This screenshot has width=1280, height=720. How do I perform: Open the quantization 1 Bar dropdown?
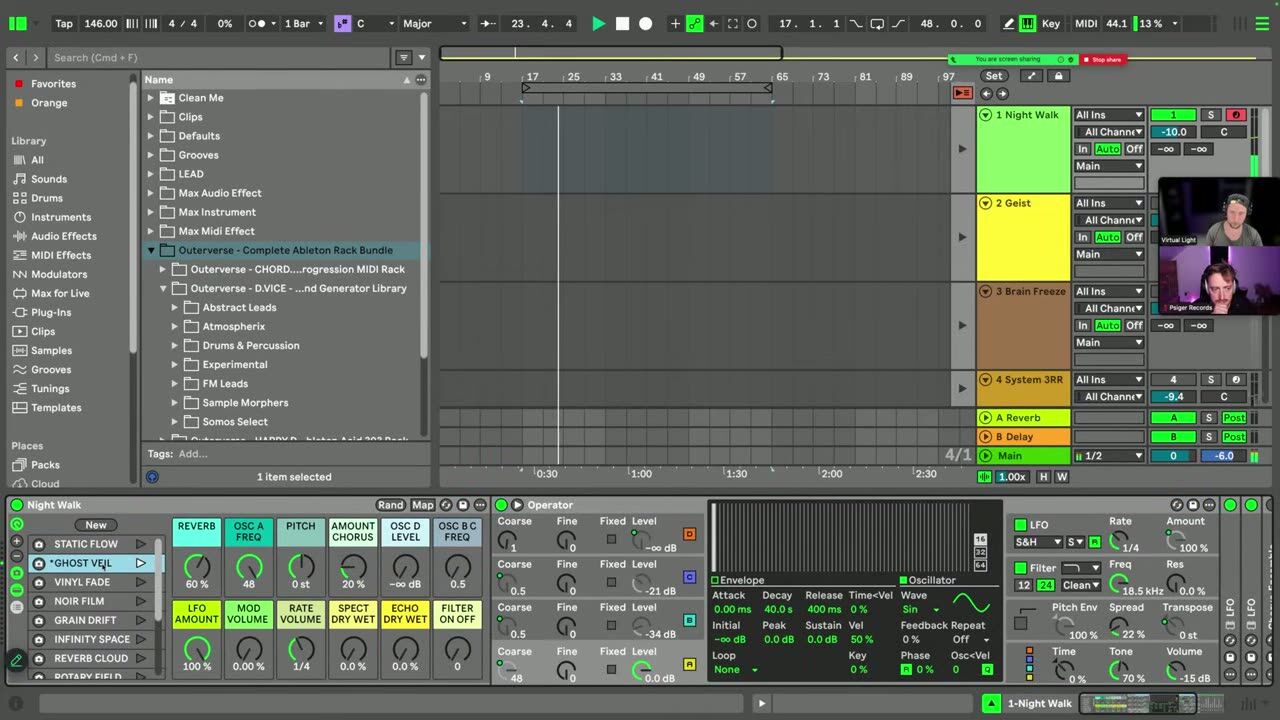(302, 23)
